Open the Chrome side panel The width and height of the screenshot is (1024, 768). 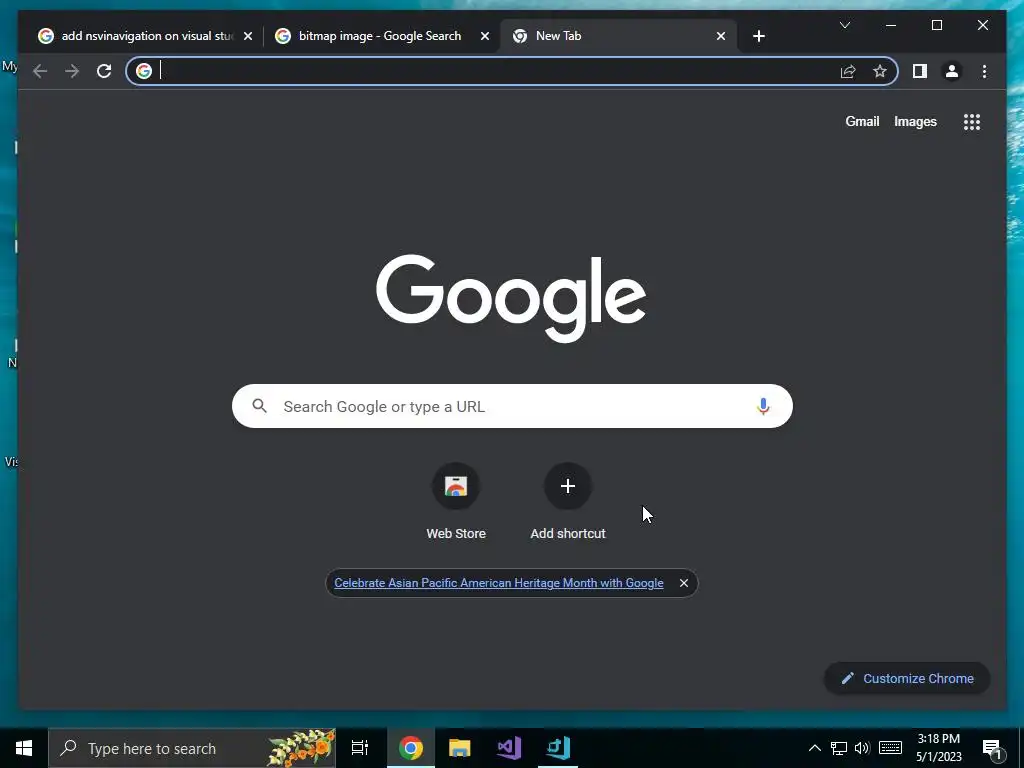[920, 71]
